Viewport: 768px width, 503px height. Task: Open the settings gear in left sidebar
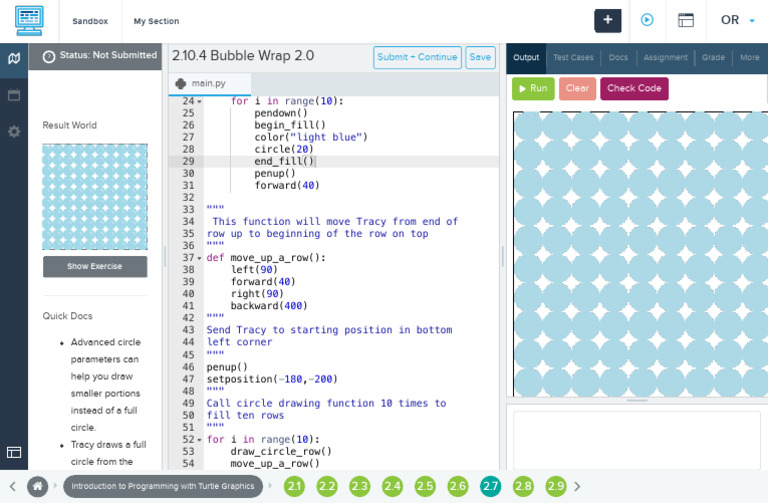[14, 131]
